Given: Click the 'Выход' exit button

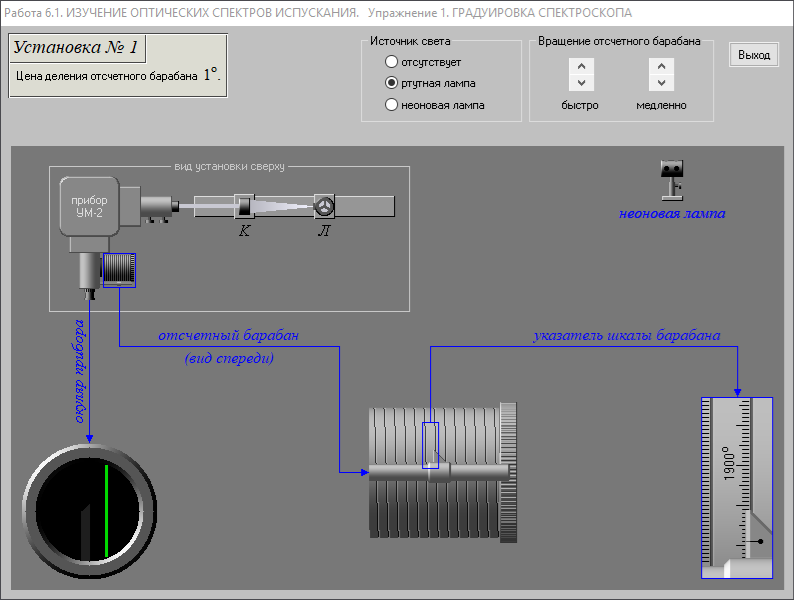Looking at the screenshot, I should point(754,55).
